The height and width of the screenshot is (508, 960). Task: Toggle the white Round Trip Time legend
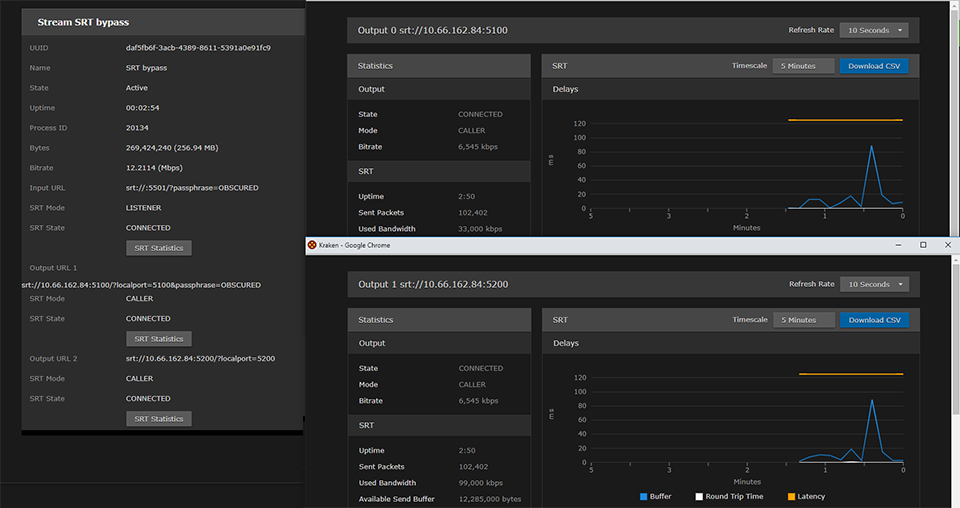click(x=697, y=496)
